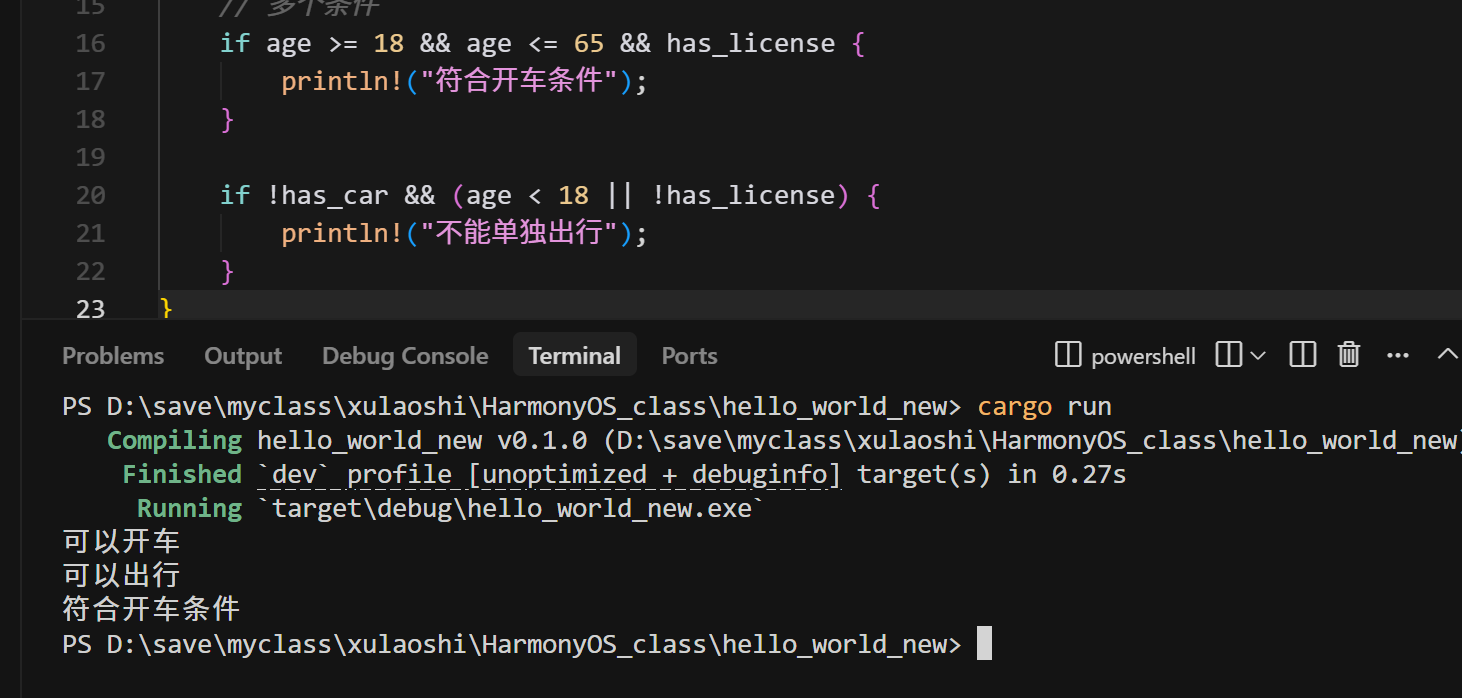Click line number 18 in the gutter
The width and height of the screenshot is (1462, 698).
tap(90, 119)
